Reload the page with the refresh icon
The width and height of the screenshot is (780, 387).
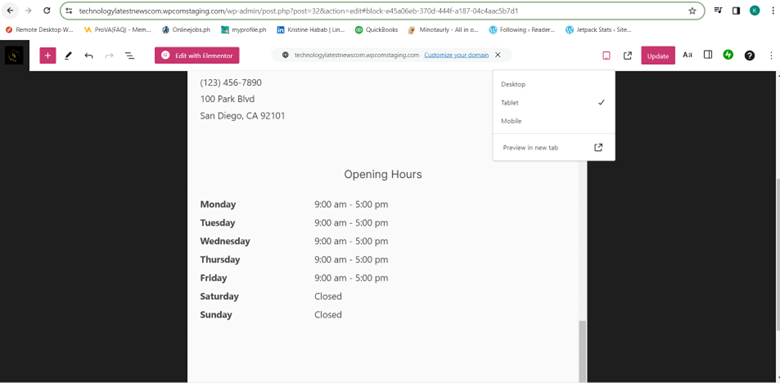47,10
